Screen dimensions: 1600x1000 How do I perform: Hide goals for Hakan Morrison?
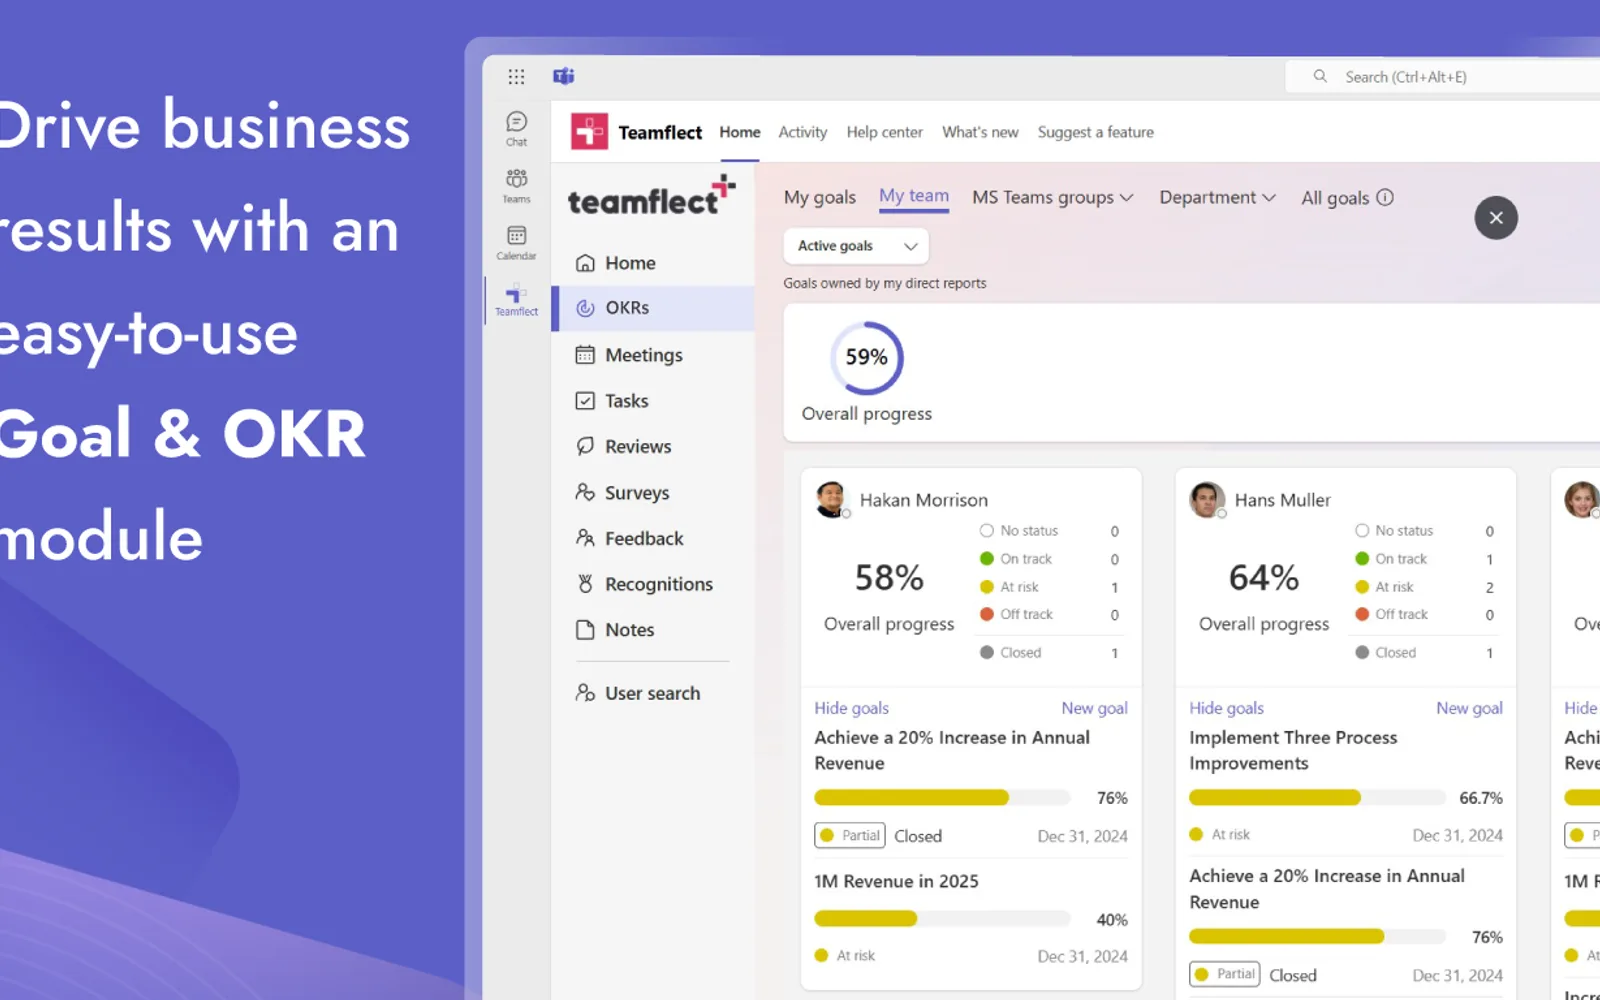coord(851,708)
